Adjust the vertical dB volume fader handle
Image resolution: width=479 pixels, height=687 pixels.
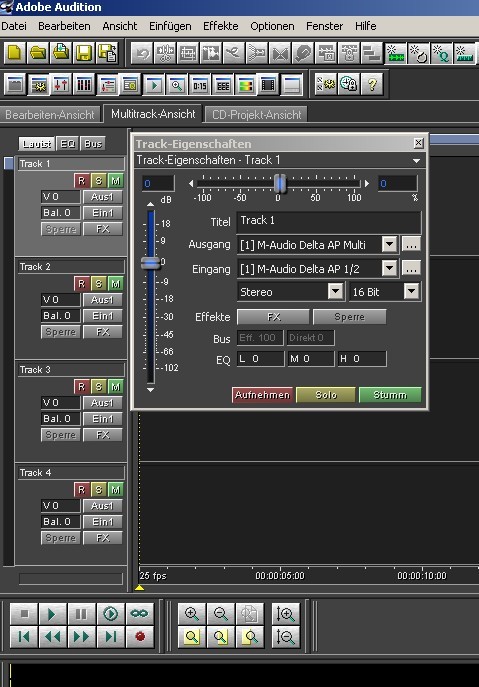tap(151, 263)
